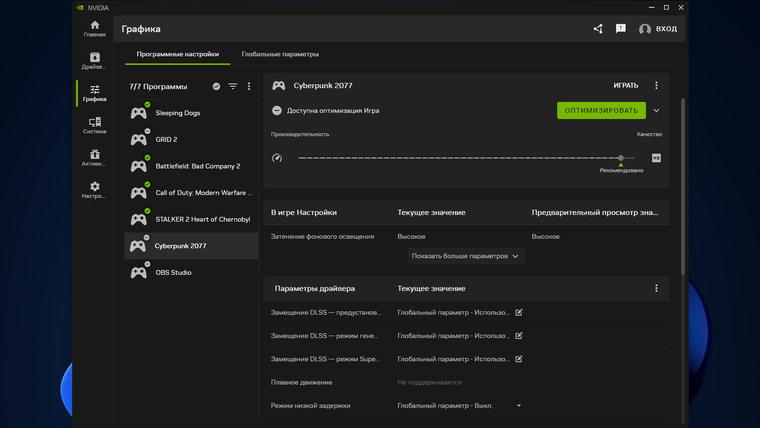Screen dimensions: 760x428
Task: Open the Драйверы sidebar section
Action: [95, 61]
